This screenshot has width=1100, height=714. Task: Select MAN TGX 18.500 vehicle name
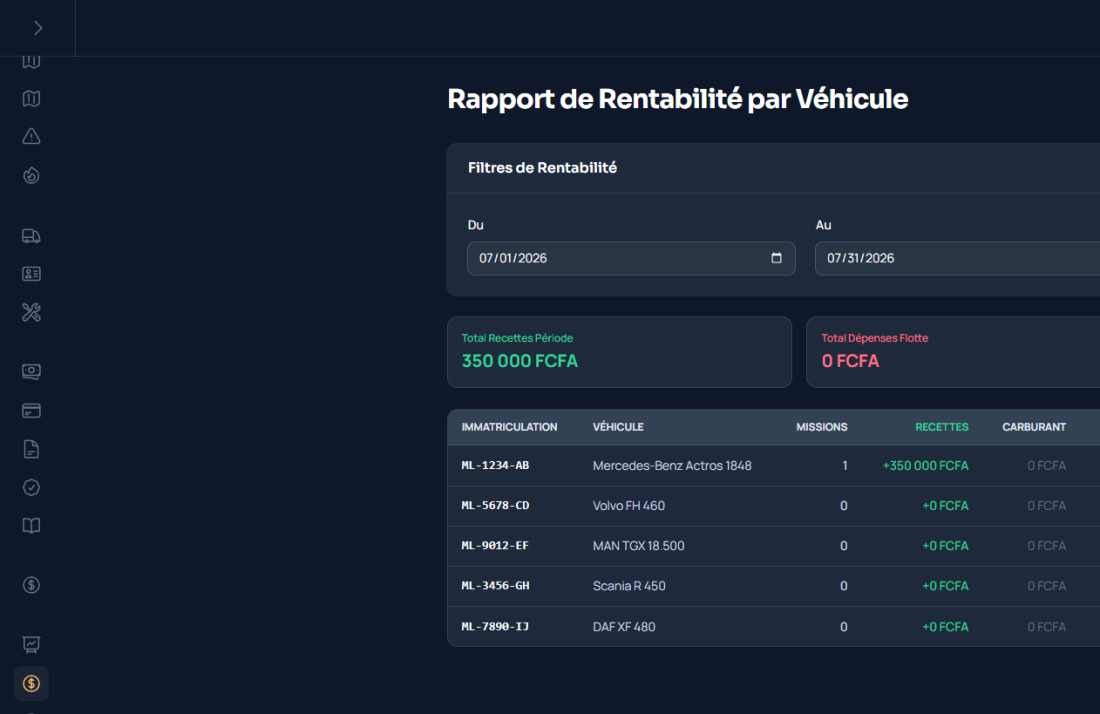(x=638, y=546)
